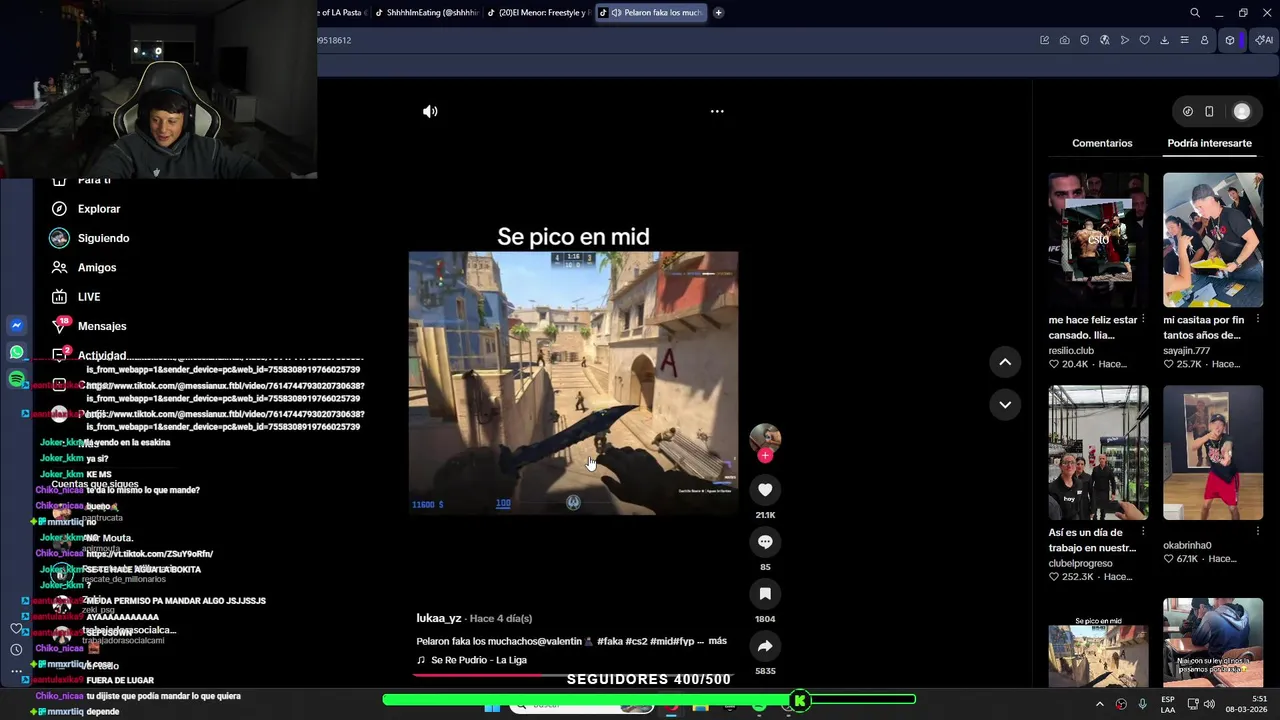Open options menu for sayajin.777 video card
This screenshot has height=720, width=1280.
(1258, 320)
